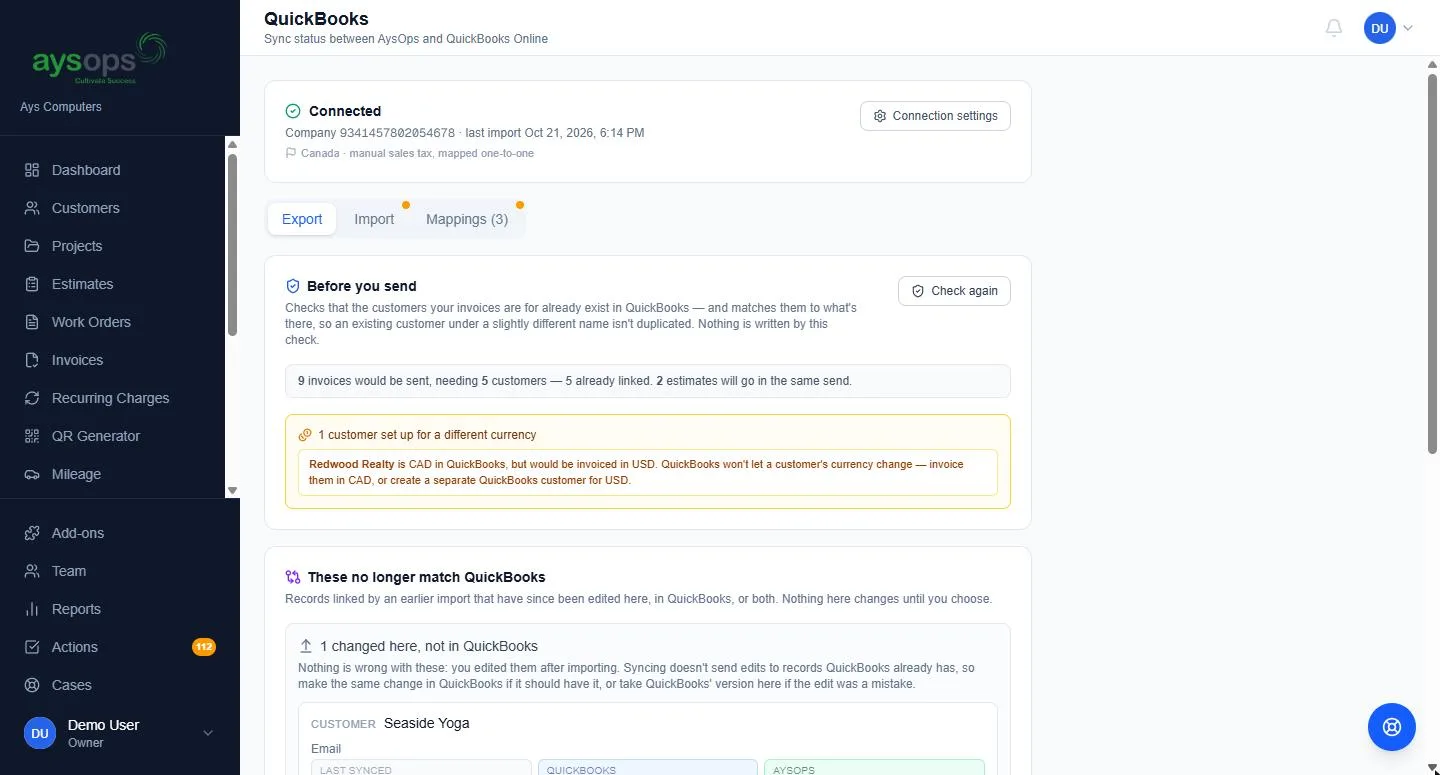Open the blue help lifebuoy button
This screenshot has width=1440, height=775.
coord(1392,727)
